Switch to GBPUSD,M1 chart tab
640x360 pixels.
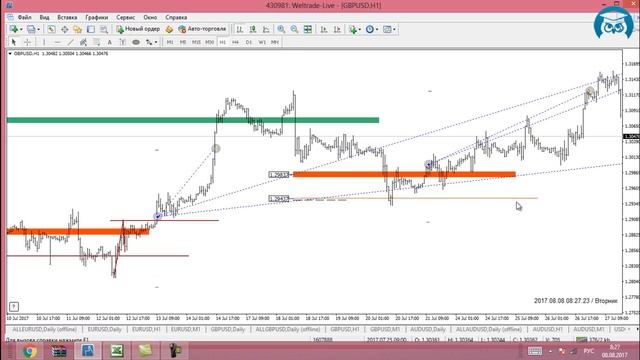[x=384, y=329]
